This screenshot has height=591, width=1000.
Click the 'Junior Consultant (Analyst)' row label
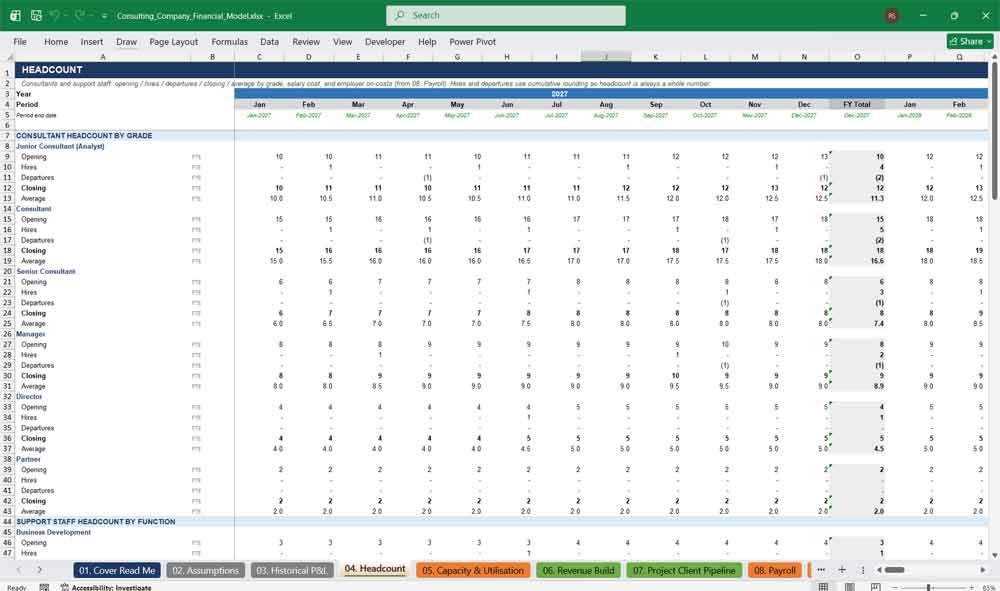click(x=60, y=146)
